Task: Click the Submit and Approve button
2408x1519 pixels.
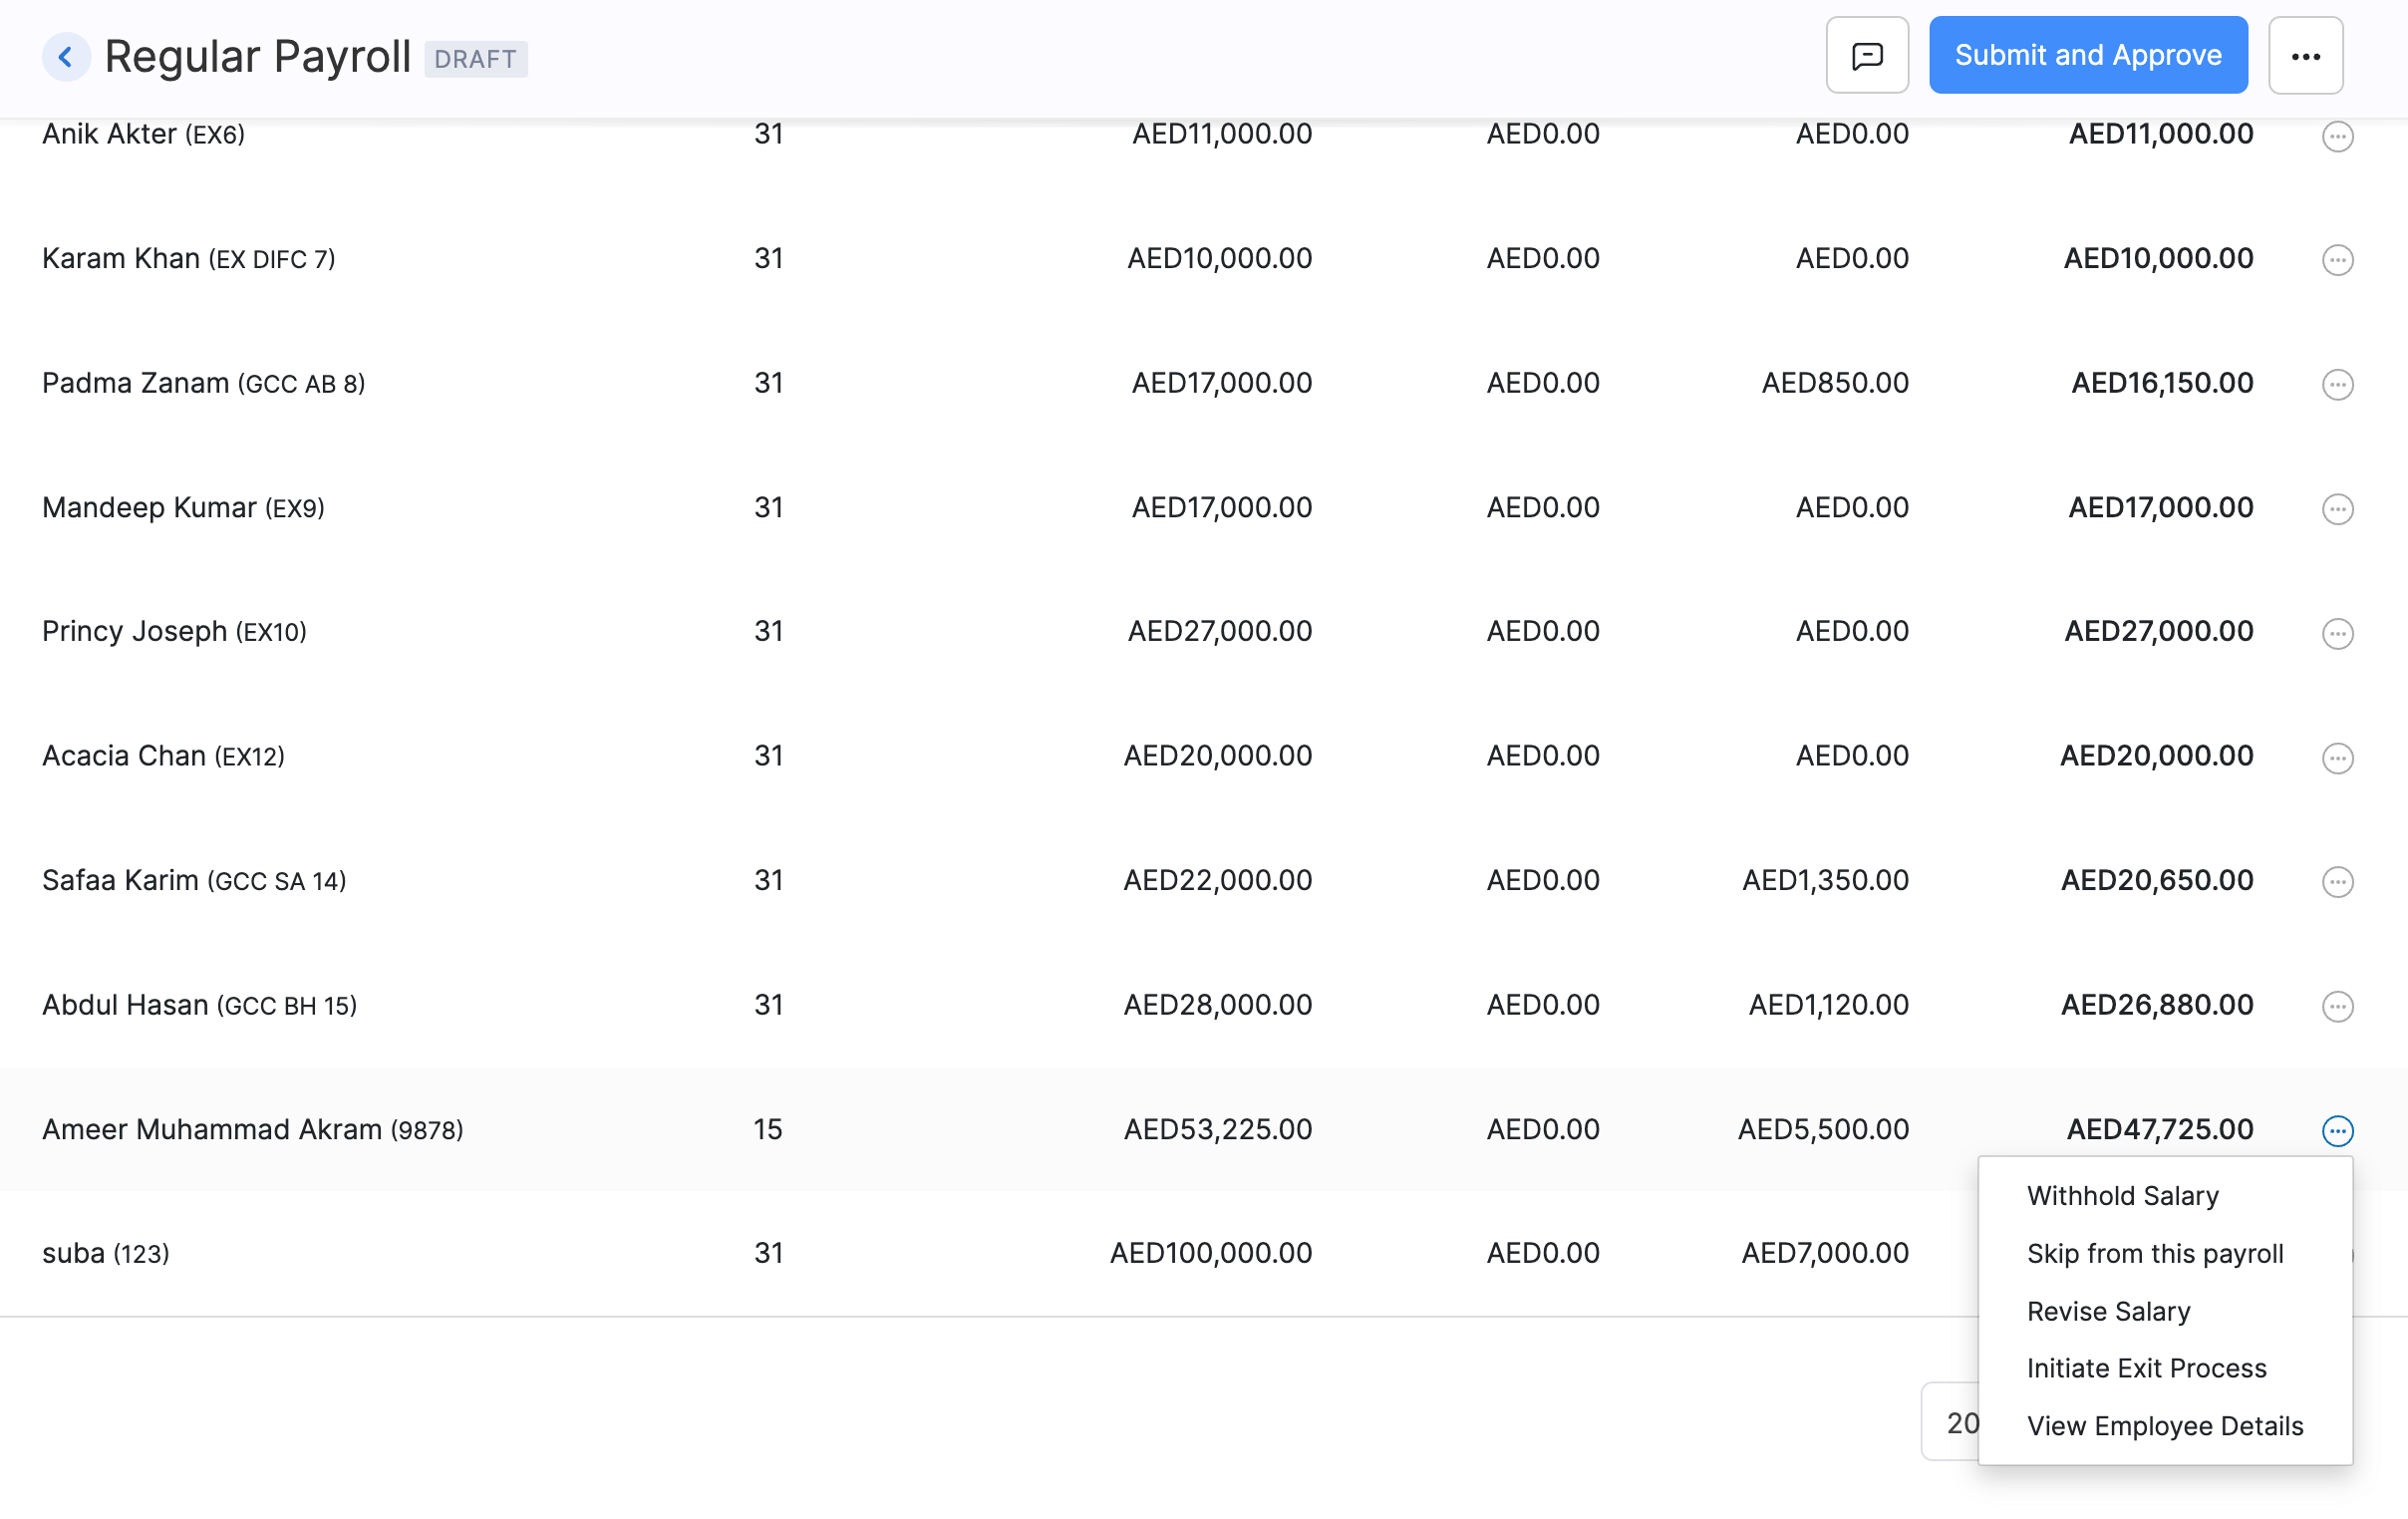Action: point(2088,54)
